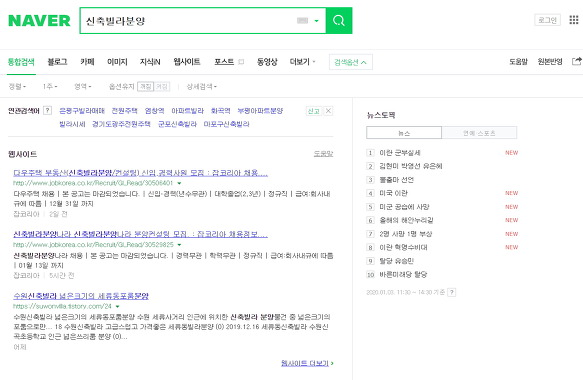
Task: Open the 신축빌라분양나라 recruitment result title
Action: point(140,234)
